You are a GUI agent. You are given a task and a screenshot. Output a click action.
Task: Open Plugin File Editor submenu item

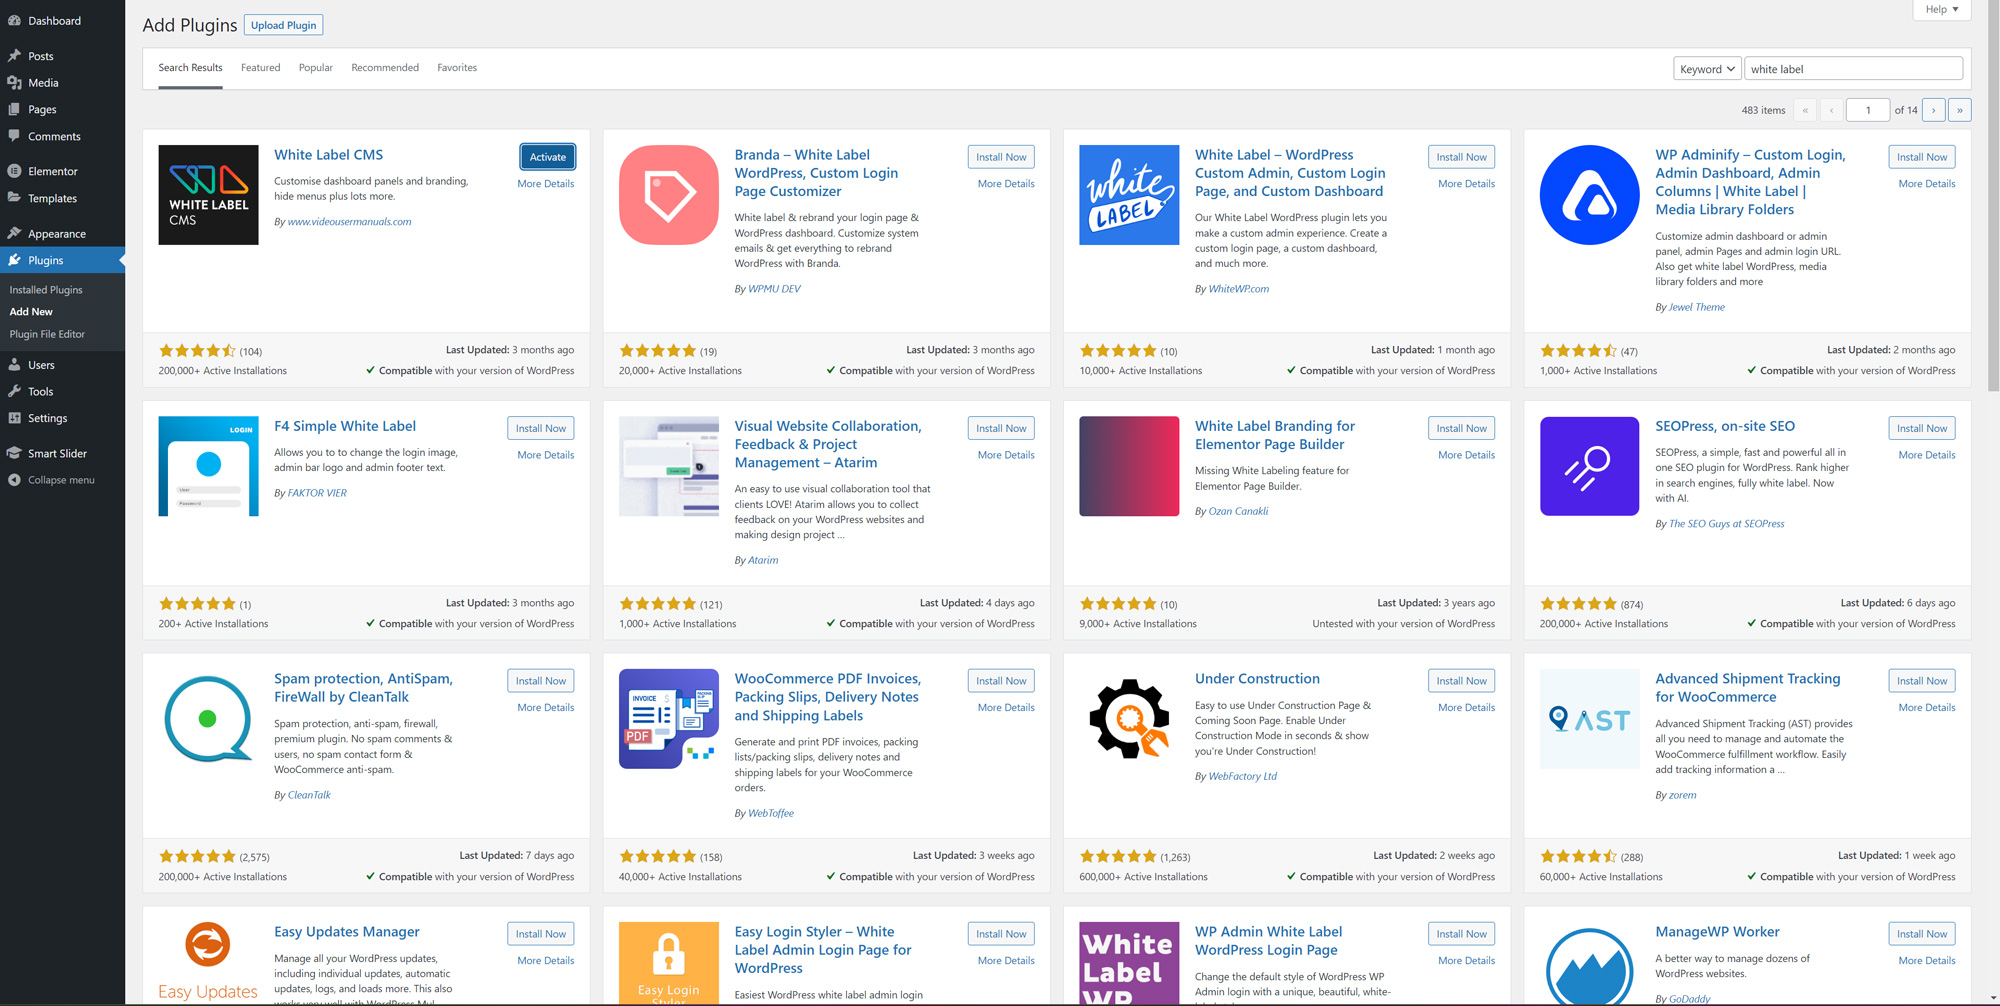click(47, 334)
